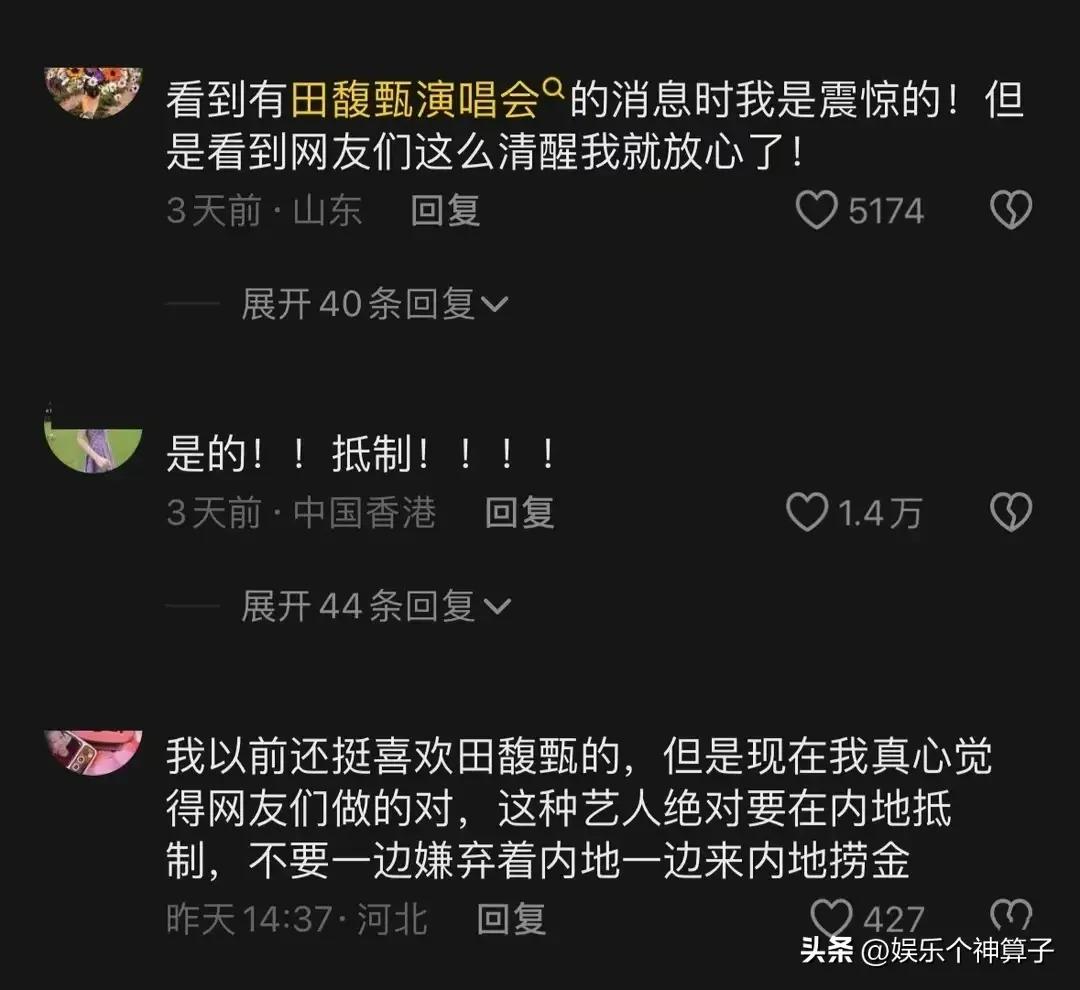This screenshot has width=1080, height=990.
Task: Reply to the 中国香港 comment via 回复
Action: [519, 513]
